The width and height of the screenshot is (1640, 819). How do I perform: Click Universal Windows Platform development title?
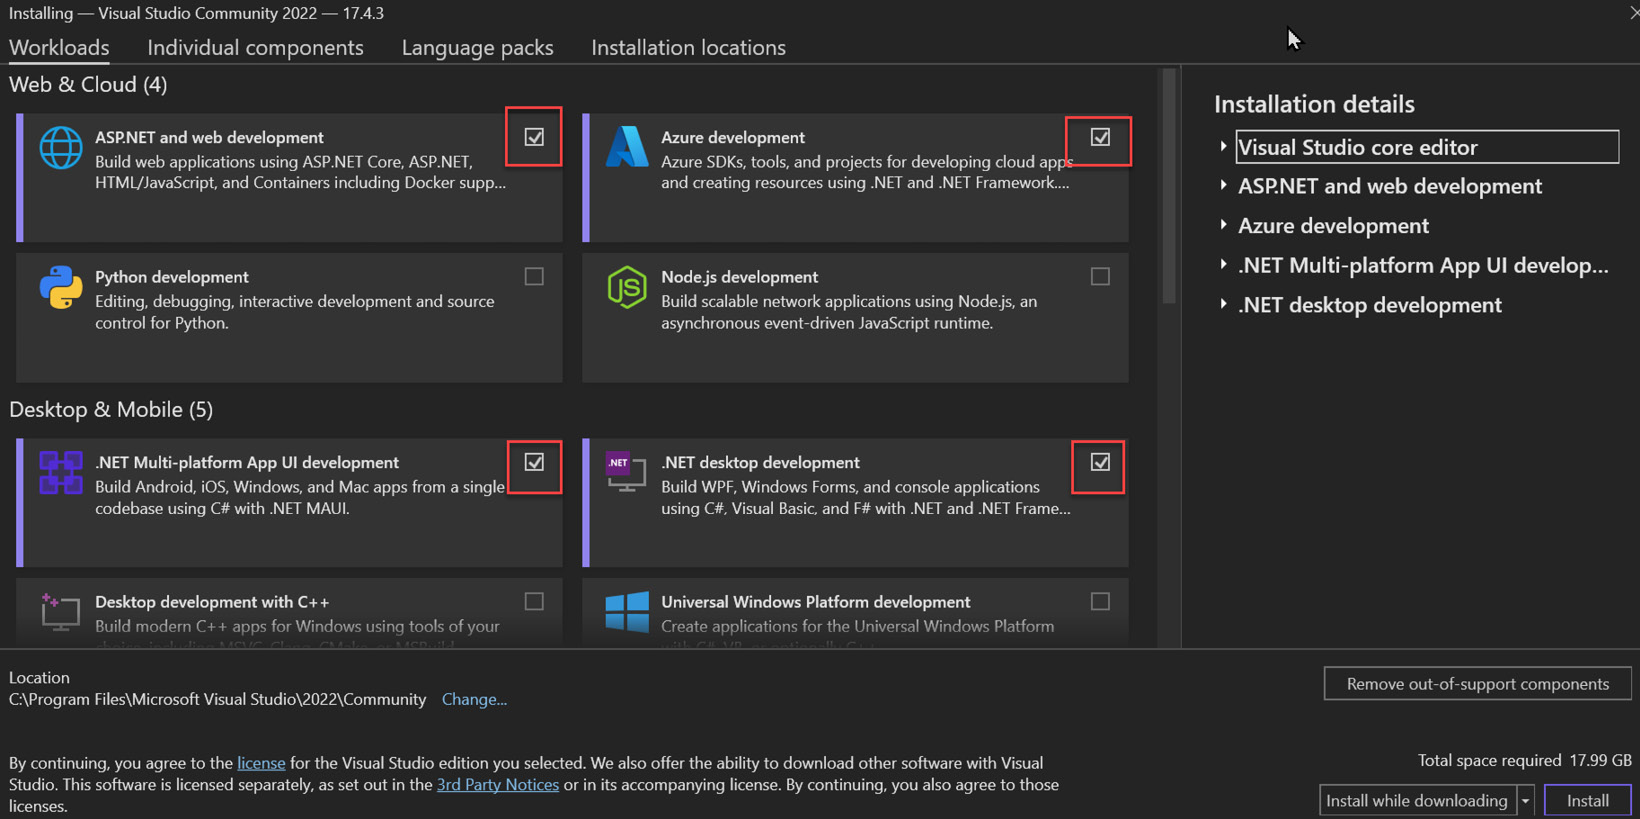click(815, 602)
